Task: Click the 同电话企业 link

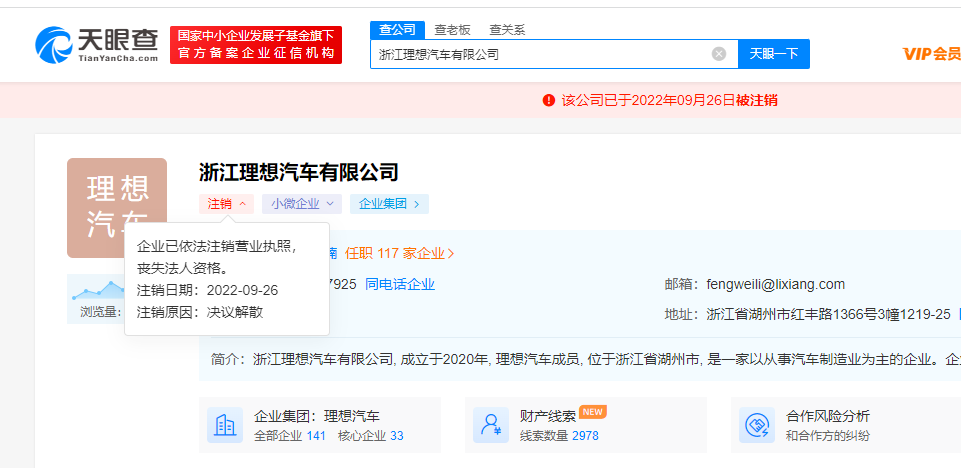Action: pos(400,284)
